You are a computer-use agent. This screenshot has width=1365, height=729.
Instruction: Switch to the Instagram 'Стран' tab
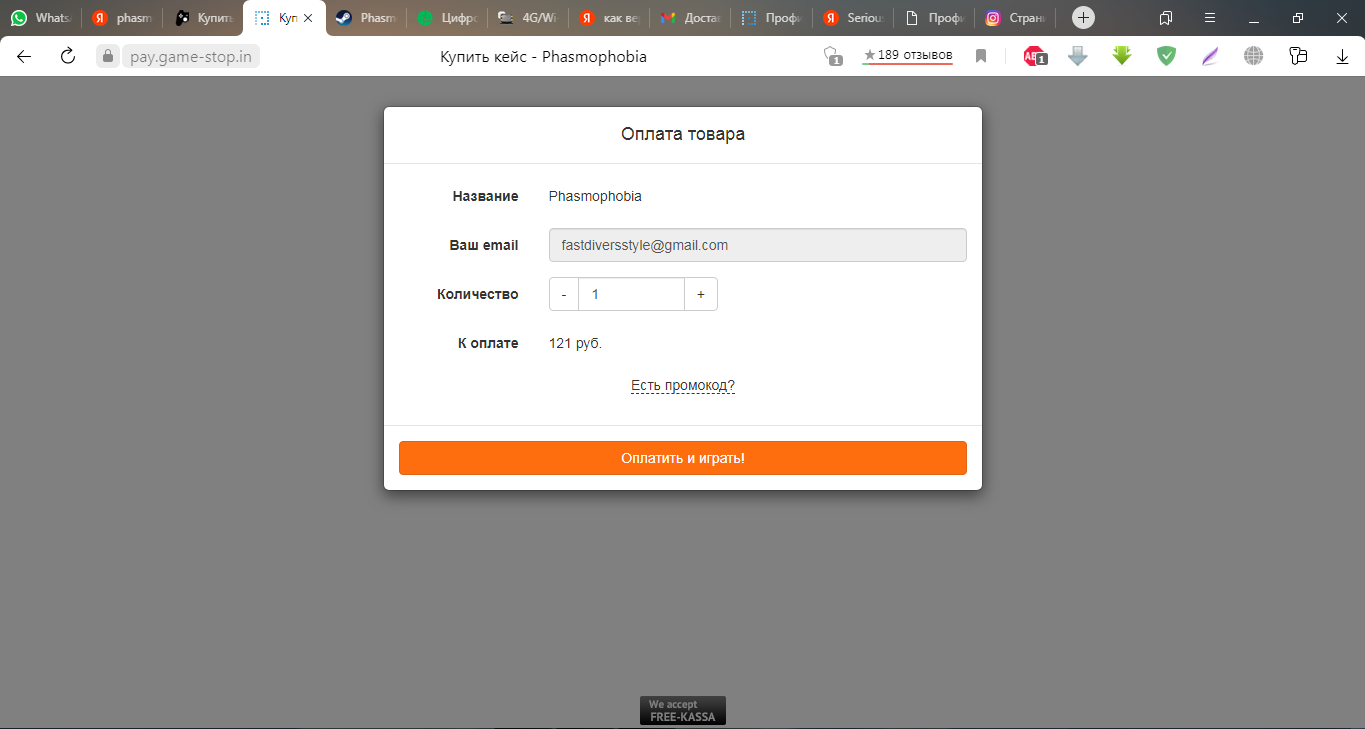(x=1014, y=18)
